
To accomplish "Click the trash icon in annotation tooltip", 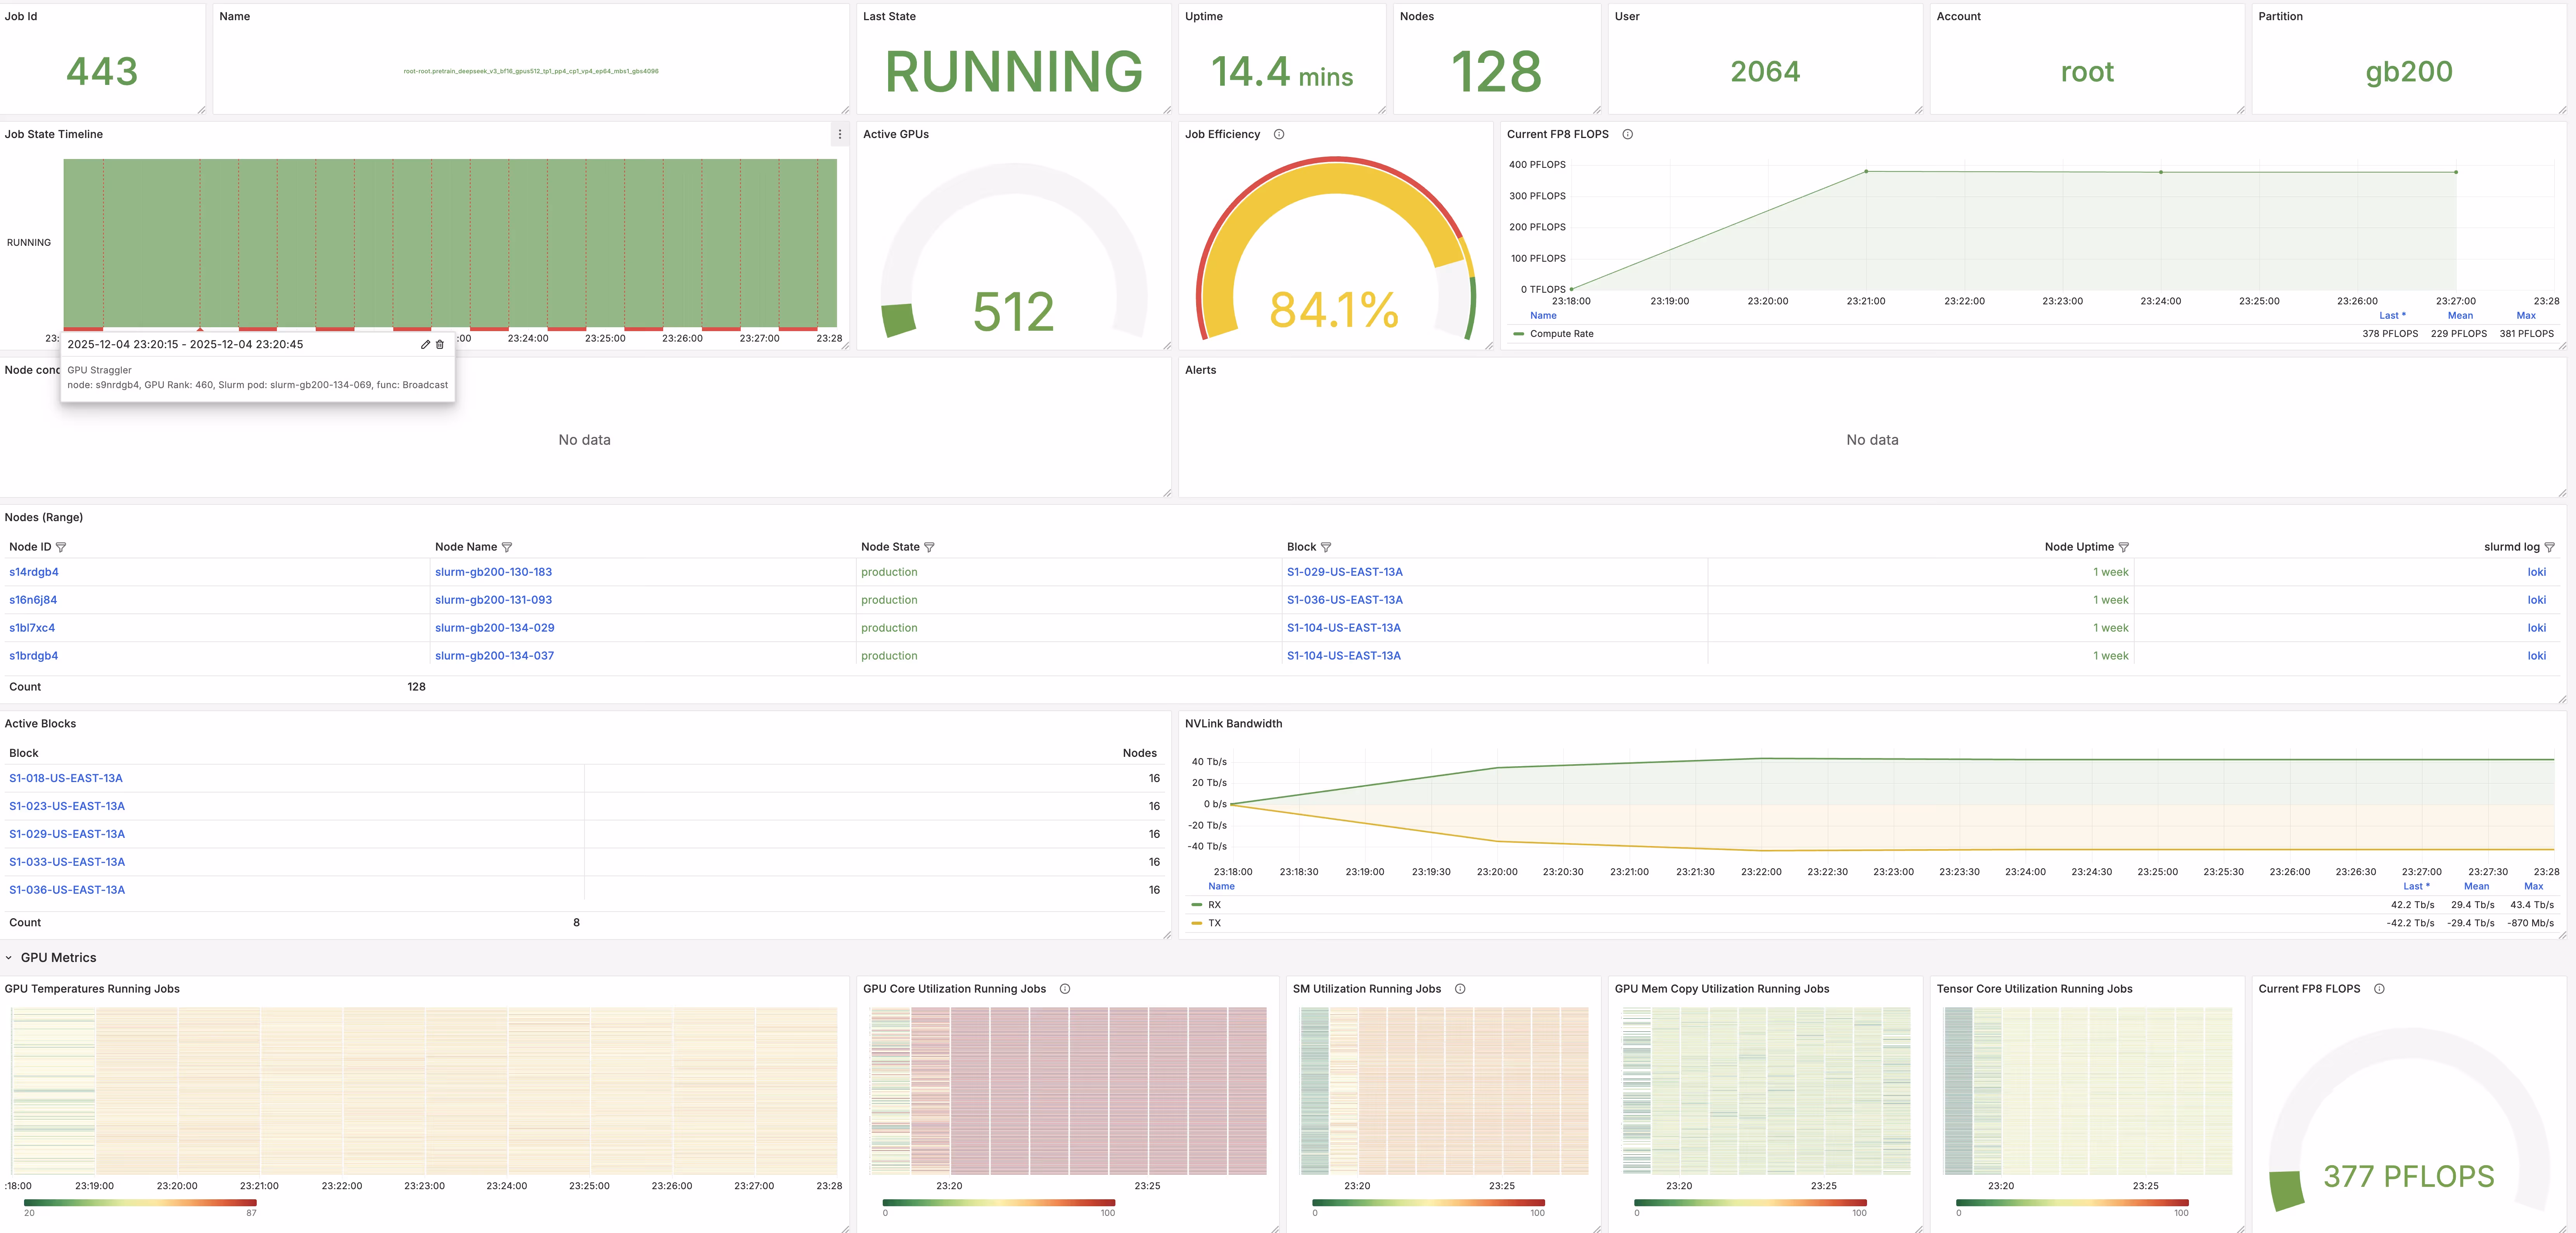I will 440,344.
